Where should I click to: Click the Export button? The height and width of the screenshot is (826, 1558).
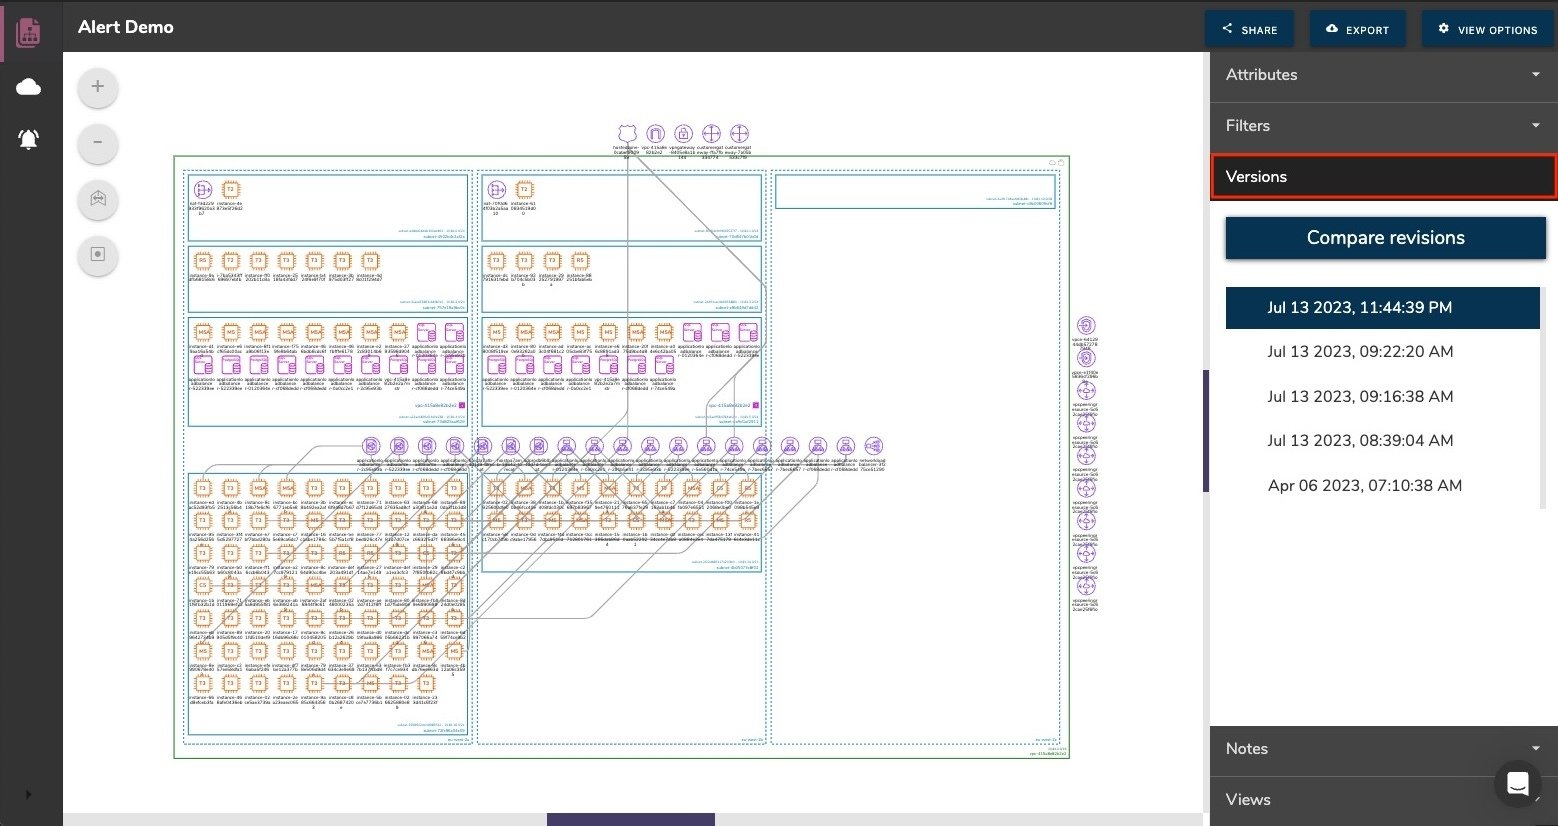click(x=1357, y=29)
